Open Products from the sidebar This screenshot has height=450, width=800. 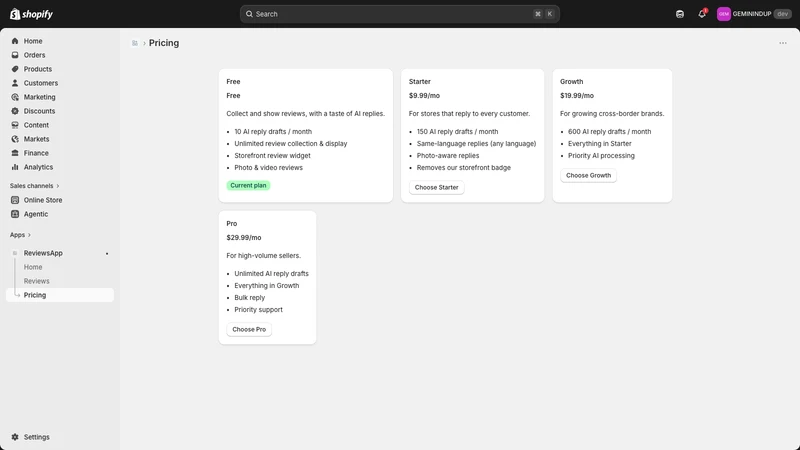(37, 69)
